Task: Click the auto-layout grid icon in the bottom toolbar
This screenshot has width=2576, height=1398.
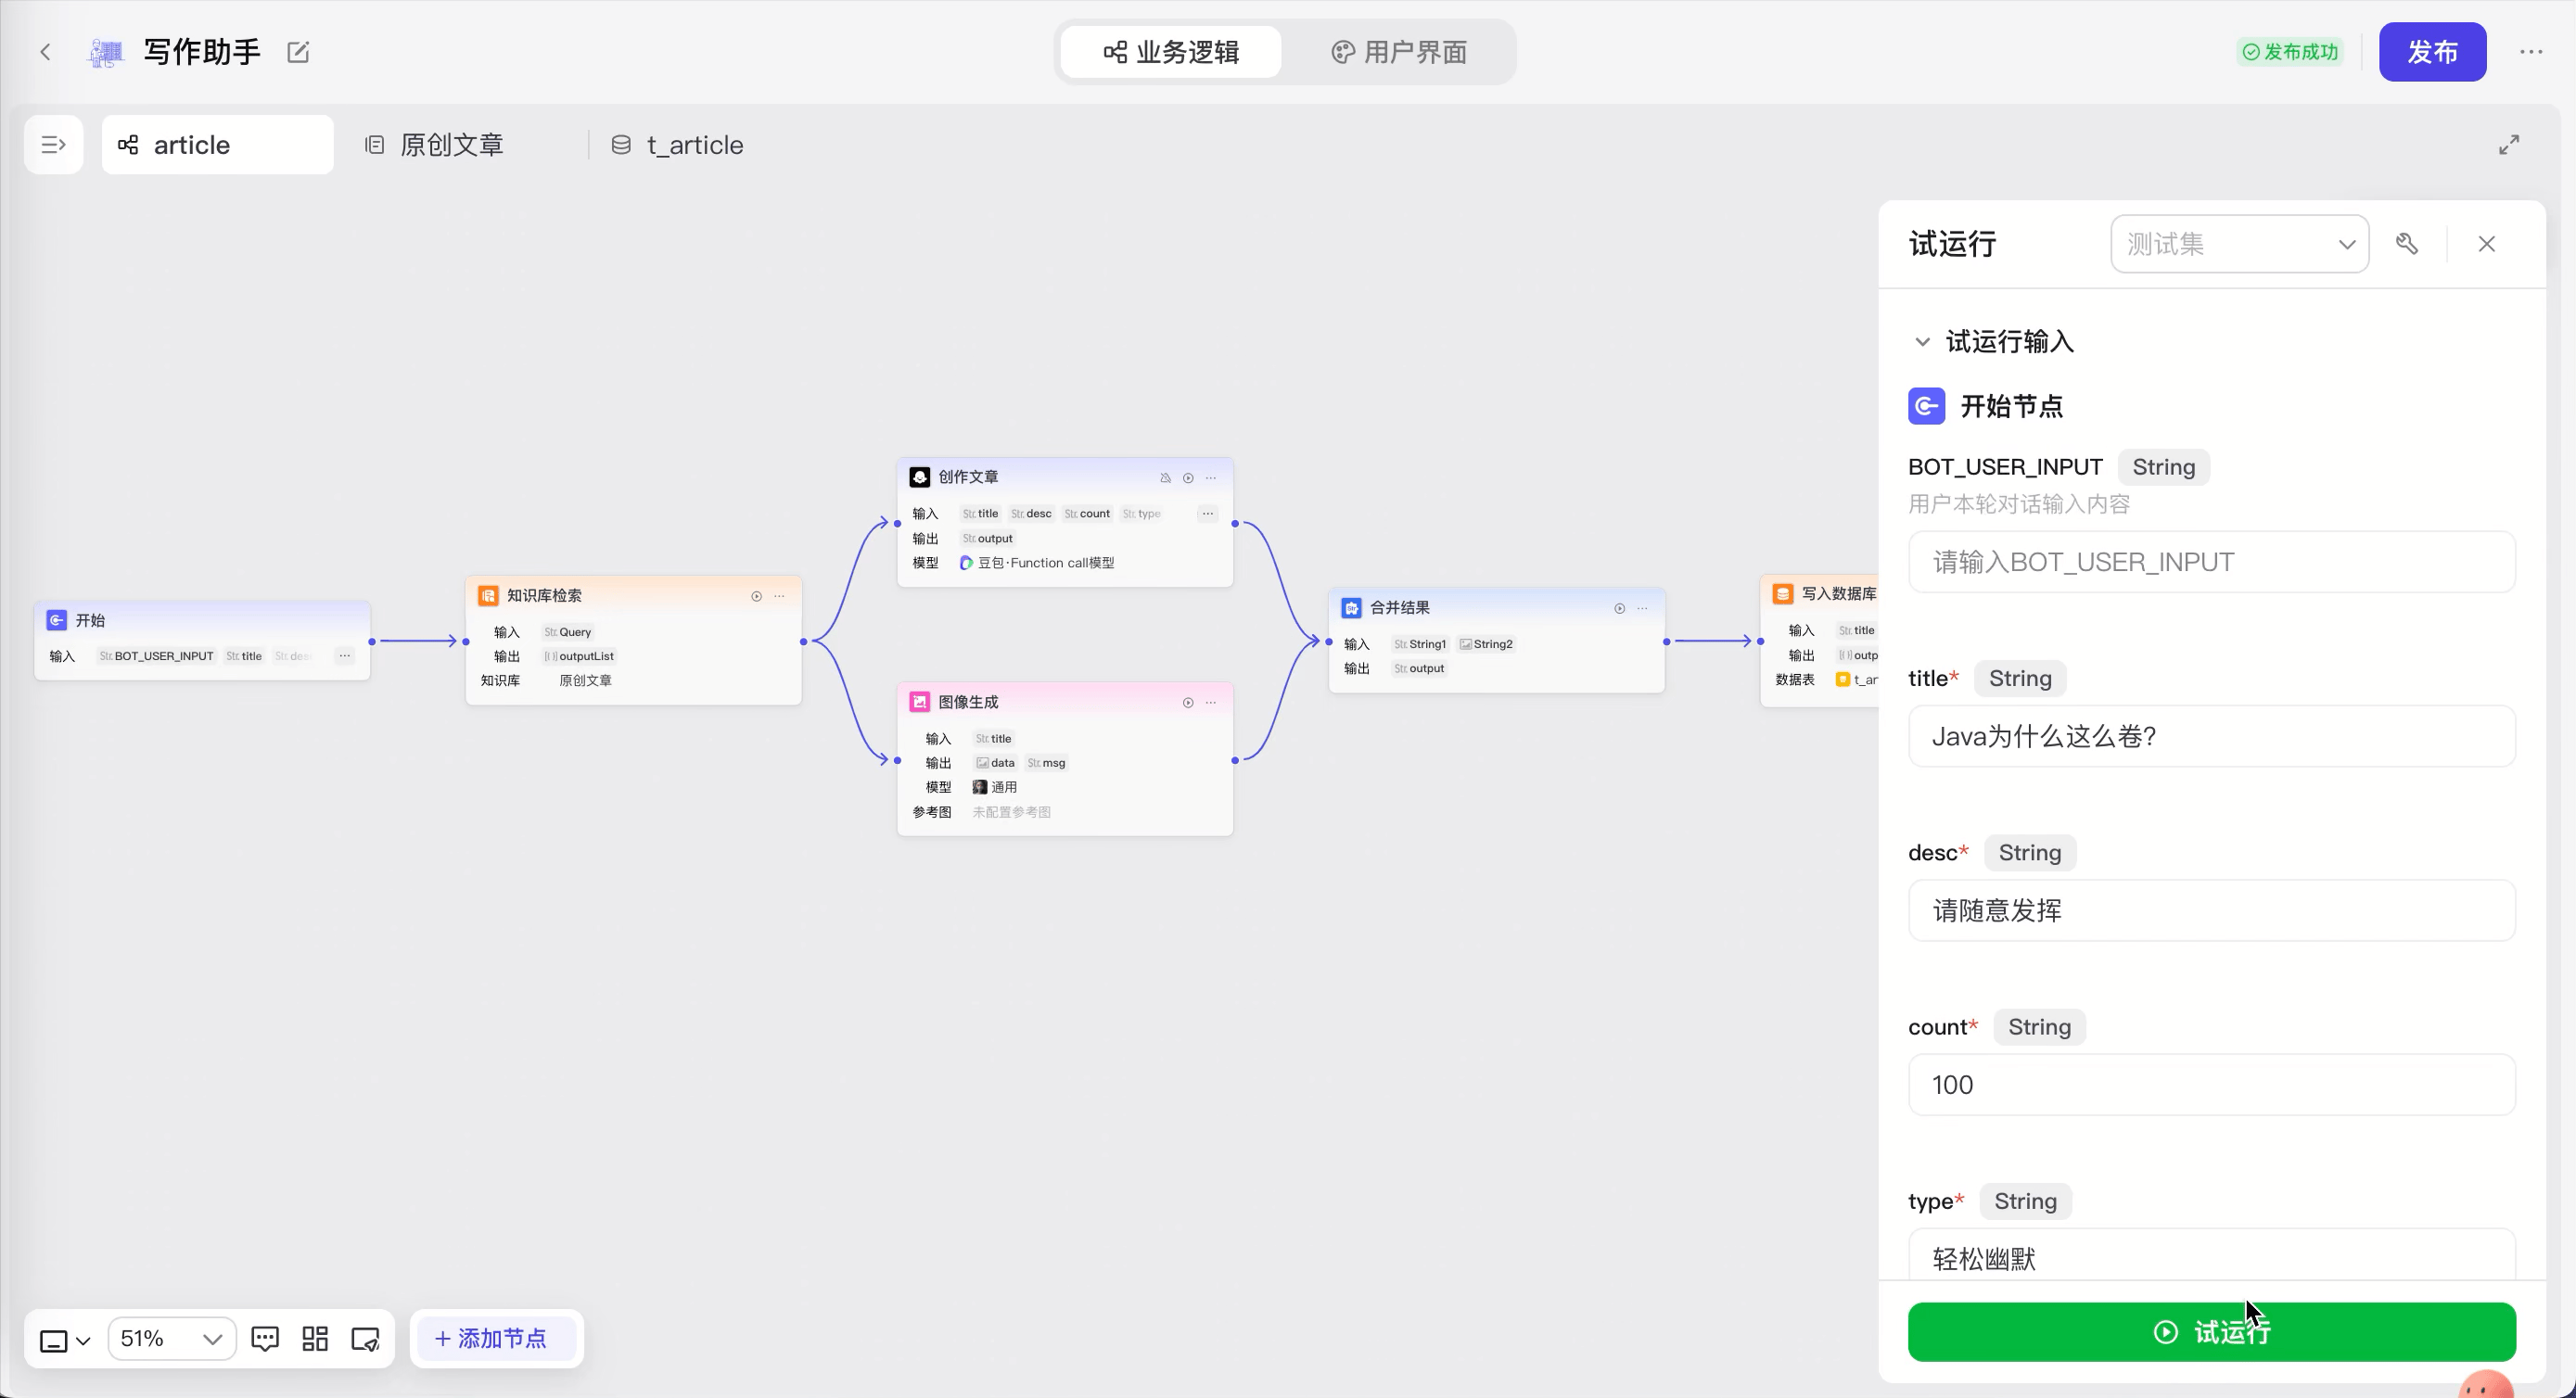Action: (x=315, y=1339)
